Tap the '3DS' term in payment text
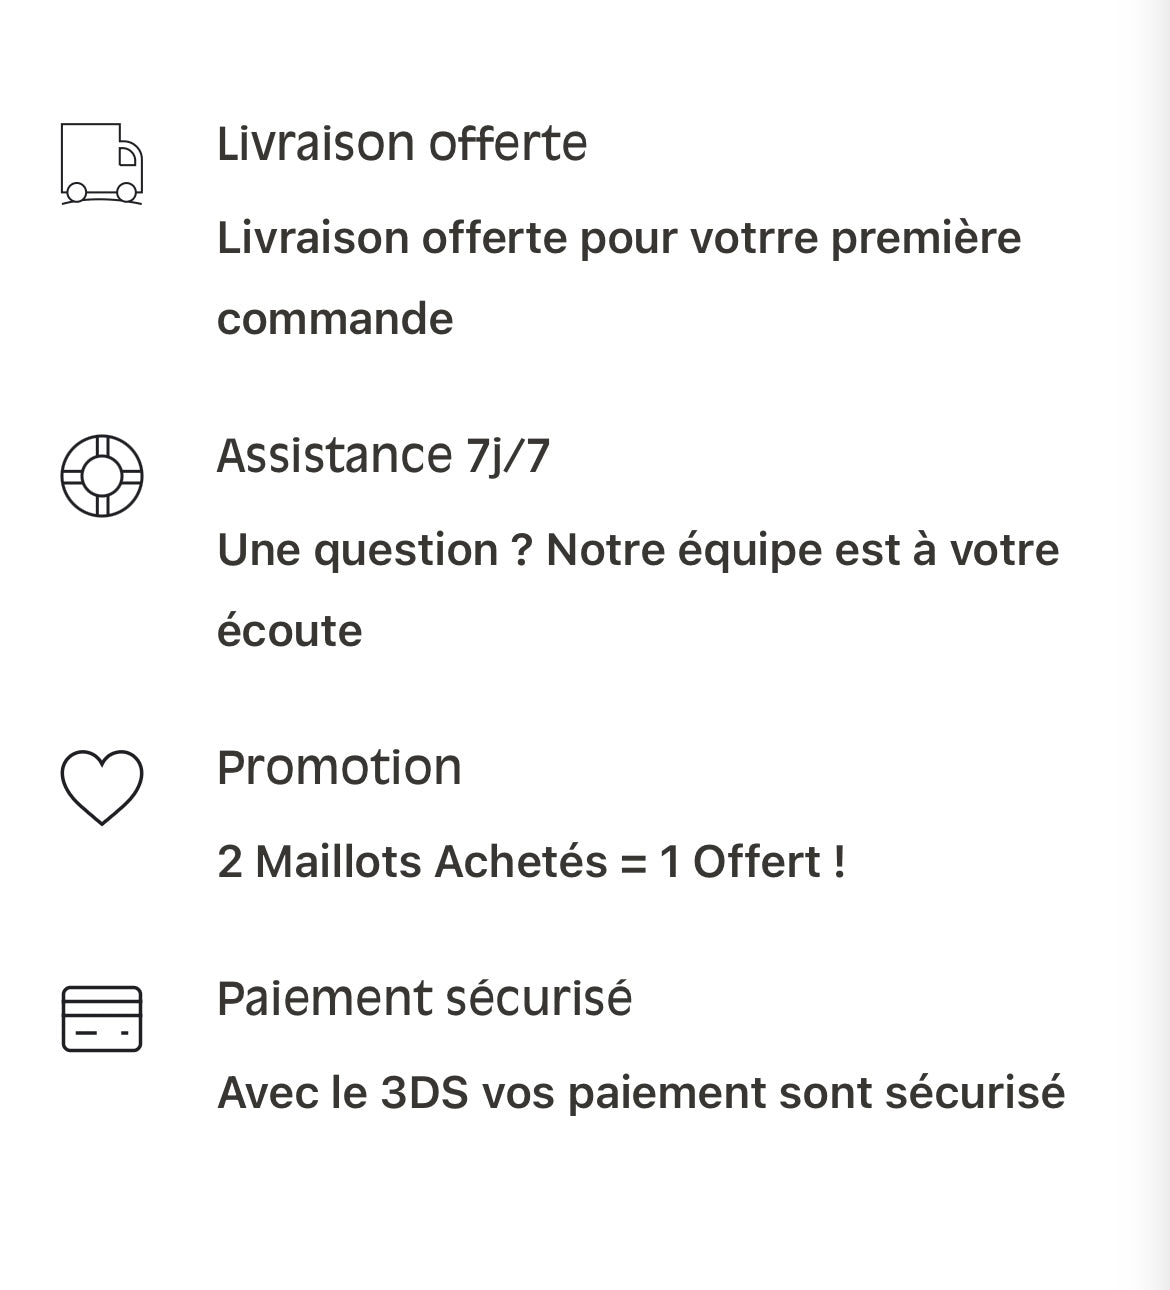The image size is (1170, 1290). [x=425, y=1093]
